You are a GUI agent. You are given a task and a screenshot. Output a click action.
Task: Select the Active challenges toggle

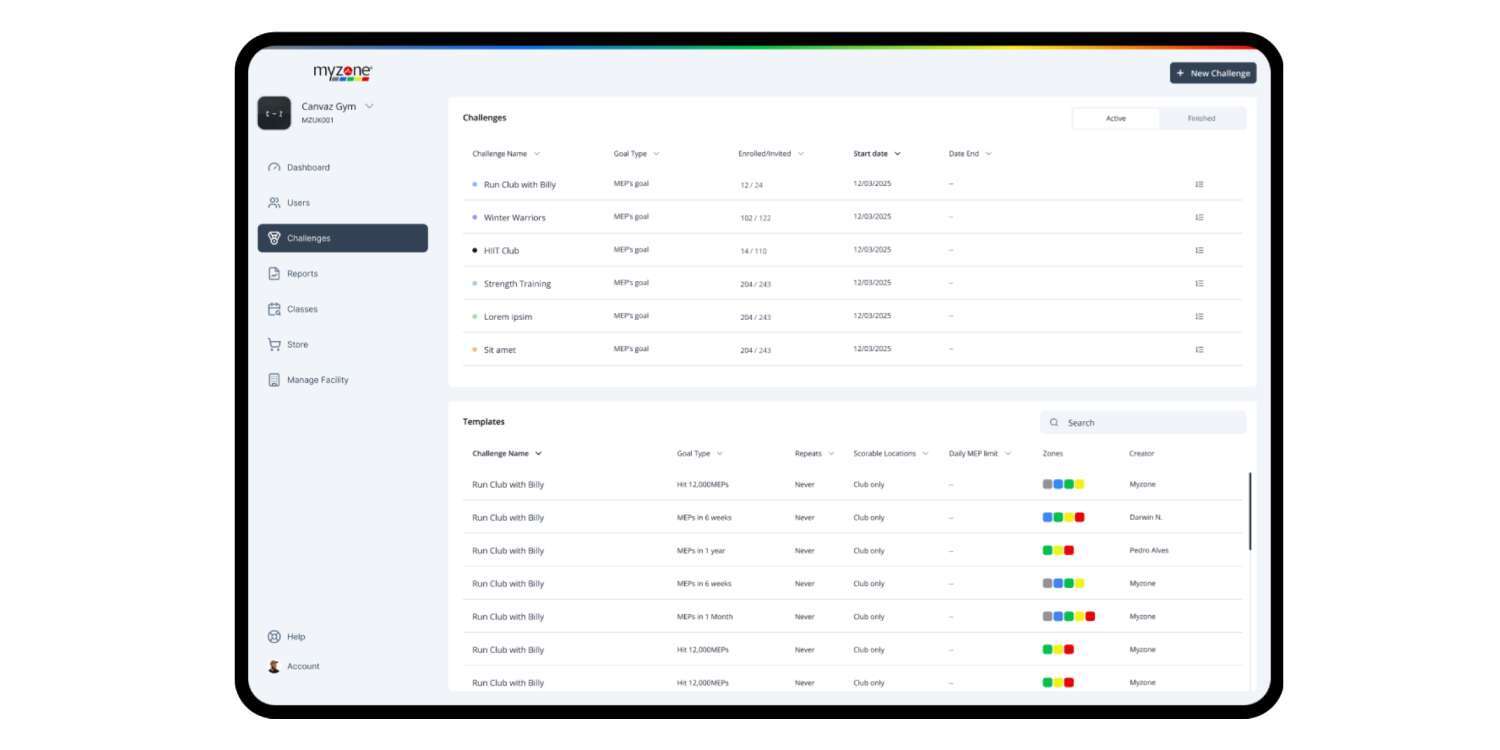point(1115,119)
